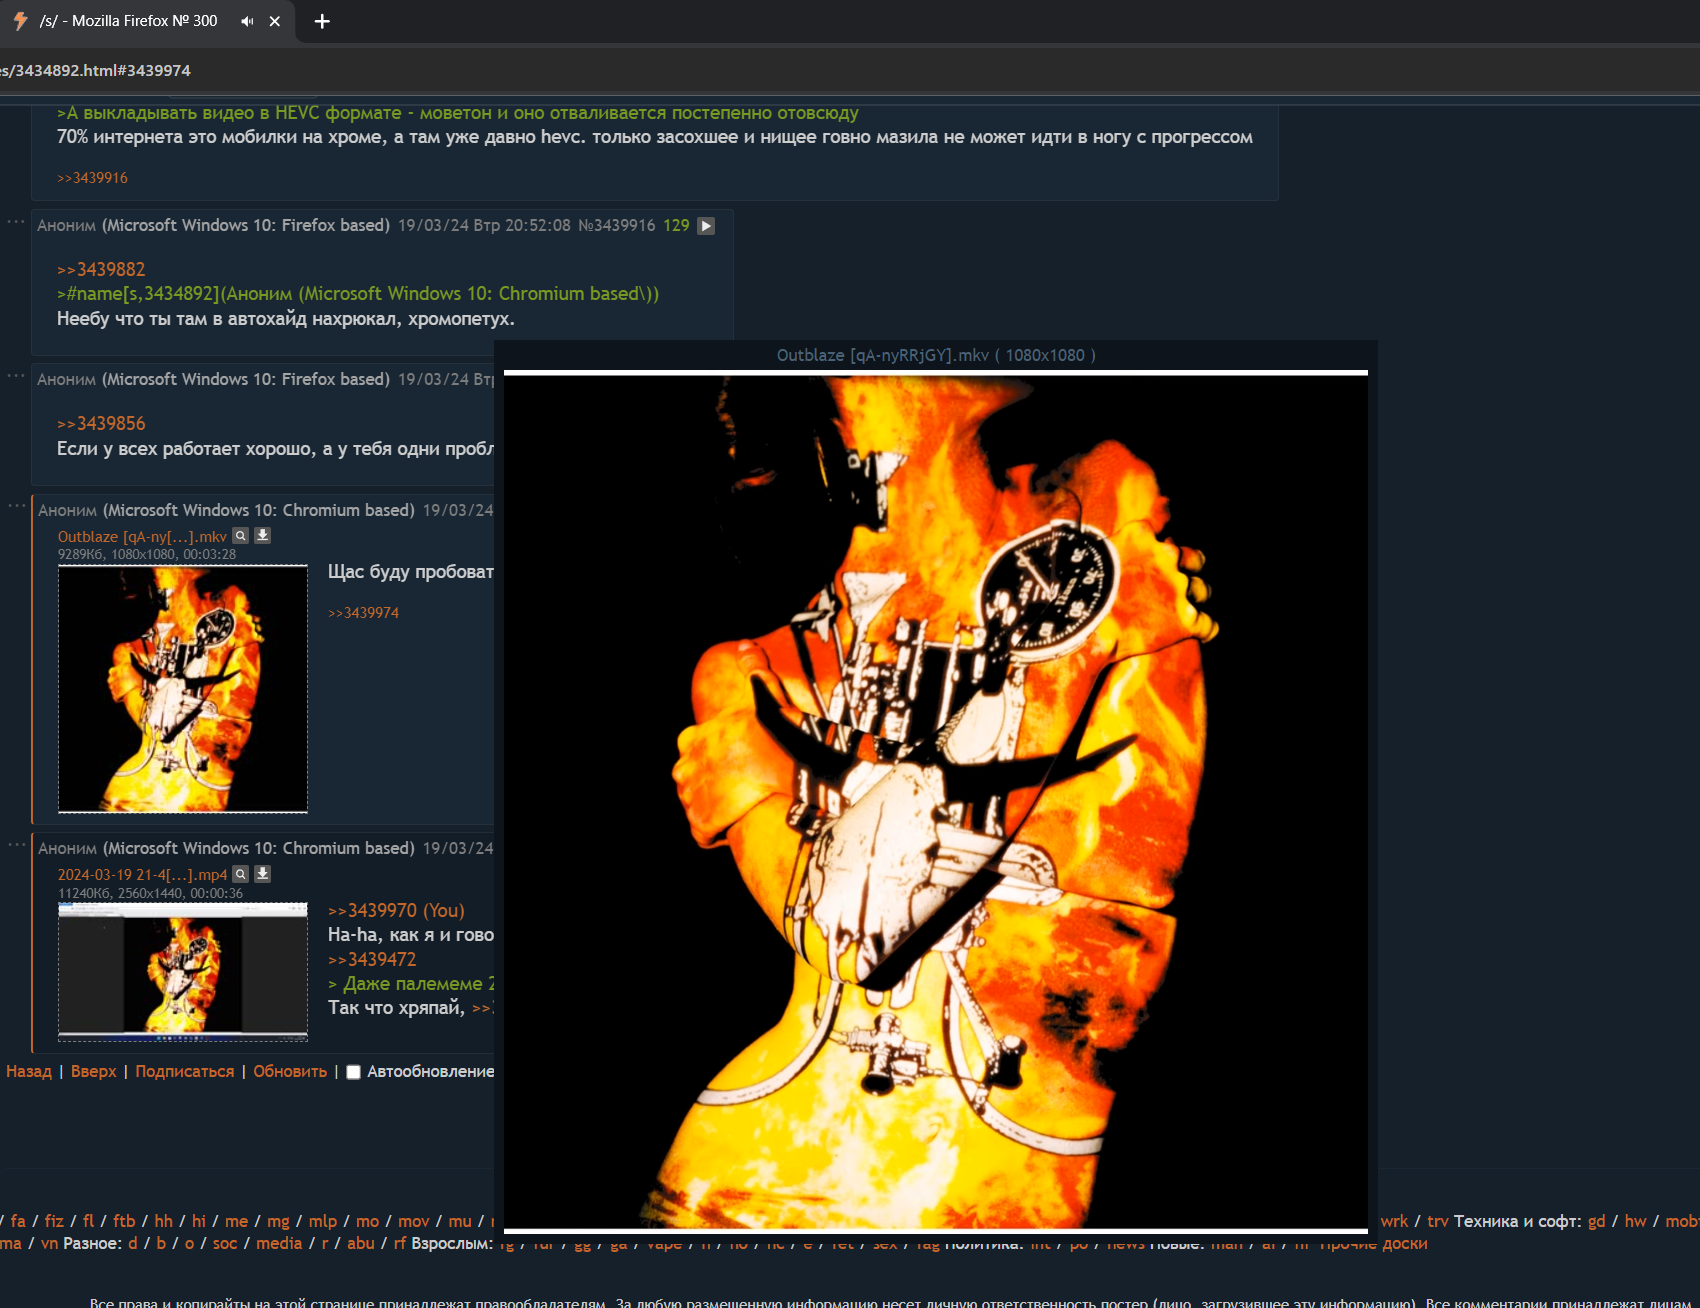Open a new browser tab
This screenshot has width=1700, height=1308.
click(x=322, y=21)
